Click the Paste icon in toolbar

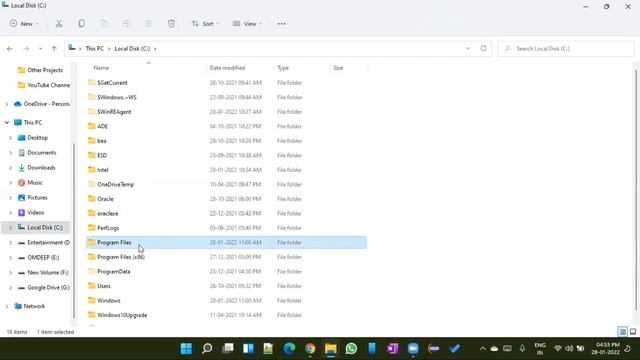click(x=104, y=24)
